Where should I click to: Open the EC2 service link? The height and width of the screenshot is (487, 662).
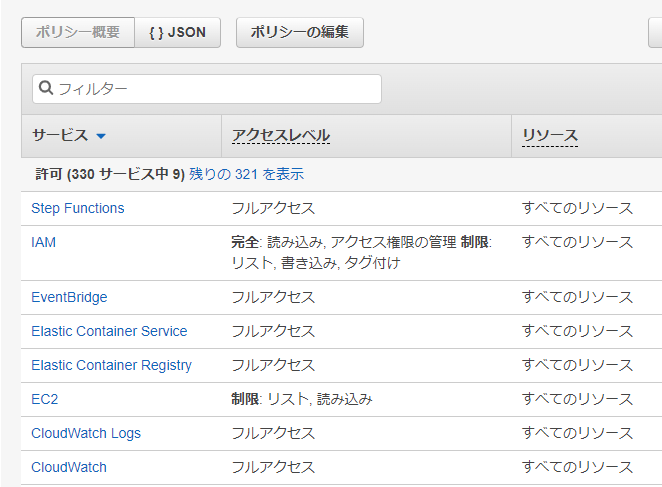(x=45, y=399)
